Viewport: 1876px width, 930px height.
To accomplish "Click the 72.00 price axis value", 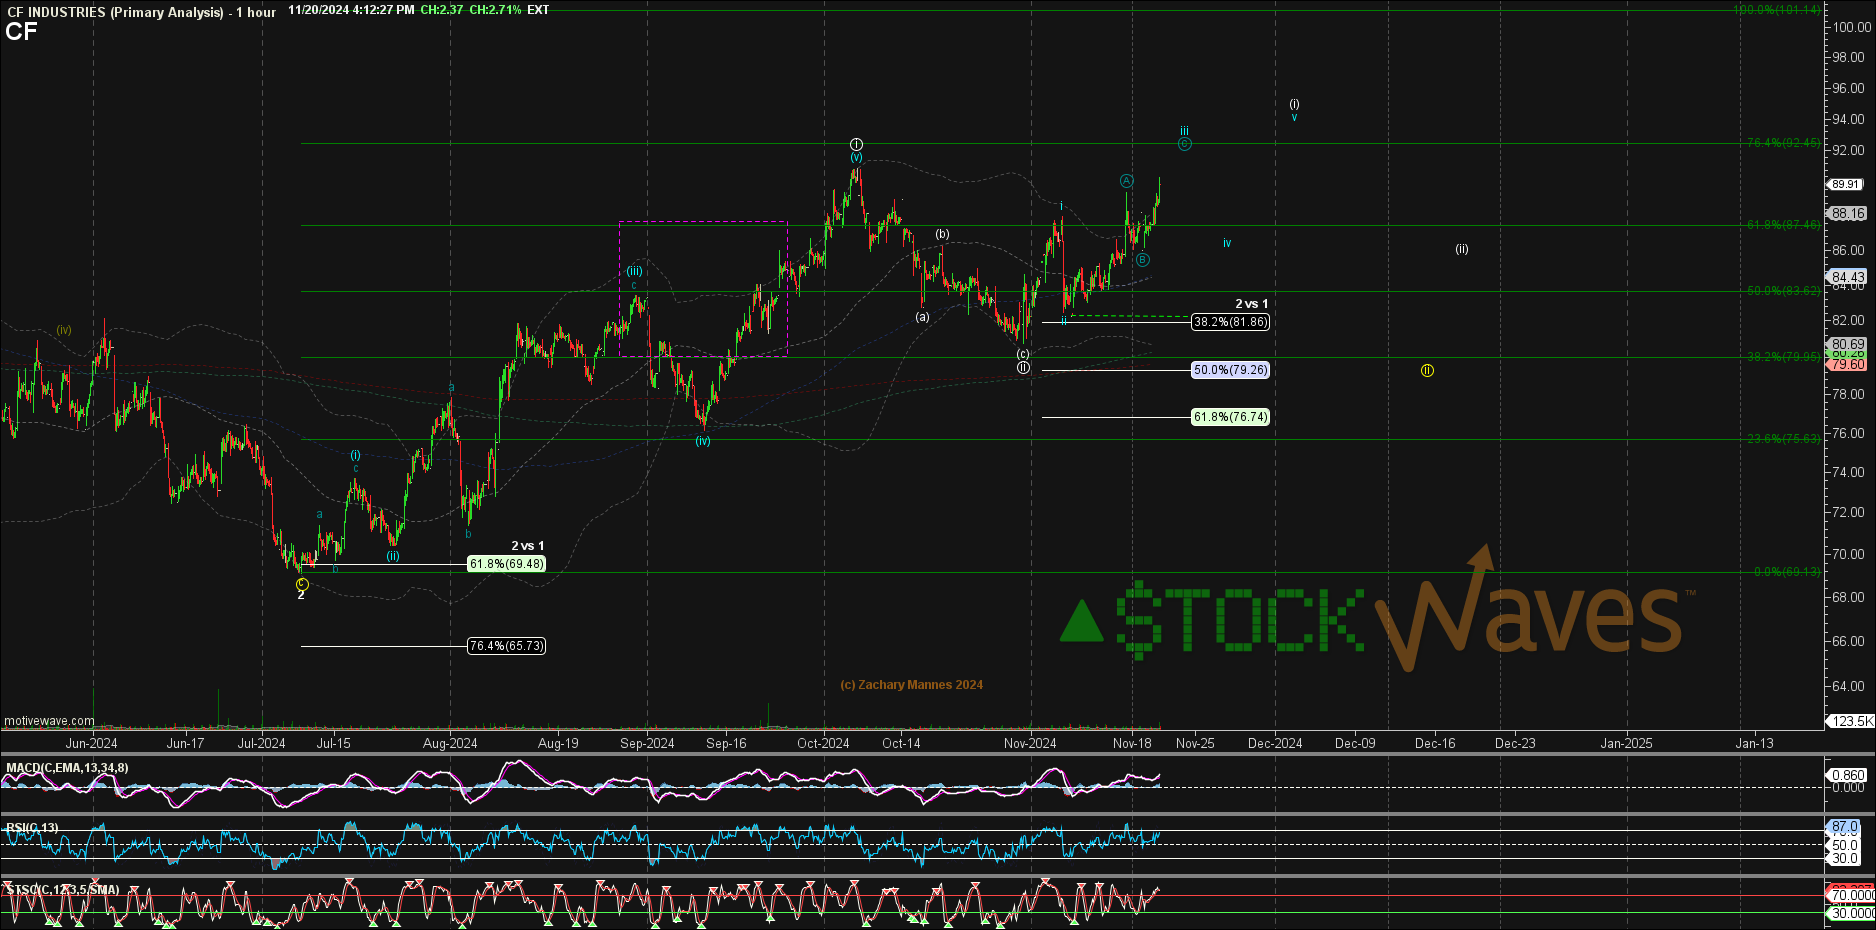I will pos(1848,512).
